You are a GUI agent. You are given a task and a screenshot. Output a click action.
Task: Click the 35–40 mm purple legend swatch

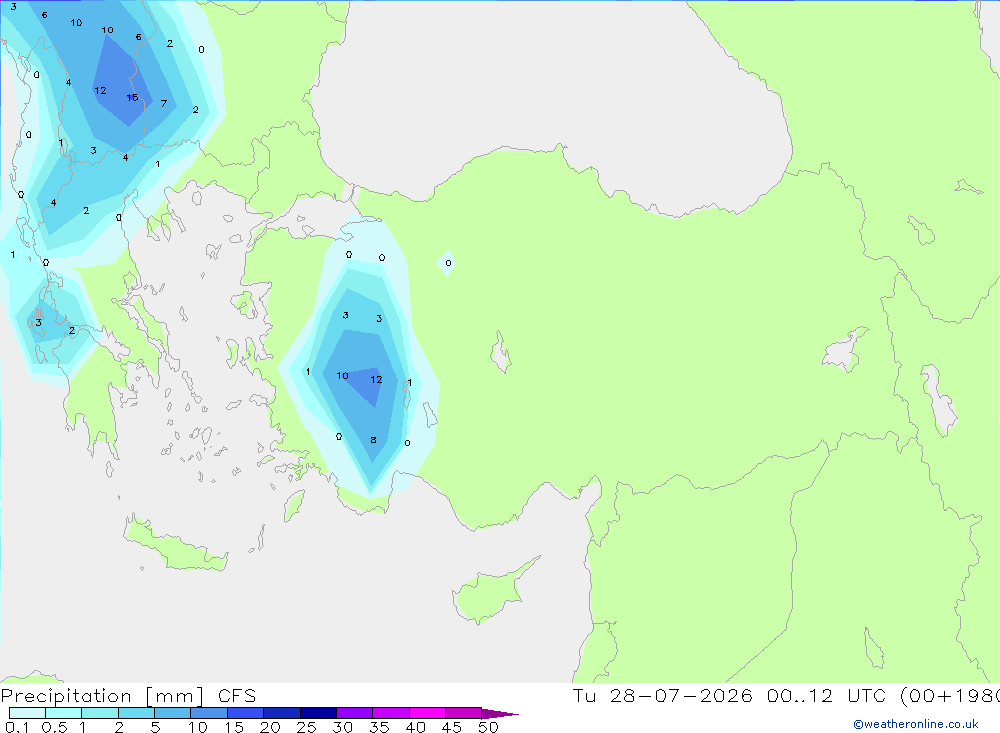[391, 713]
